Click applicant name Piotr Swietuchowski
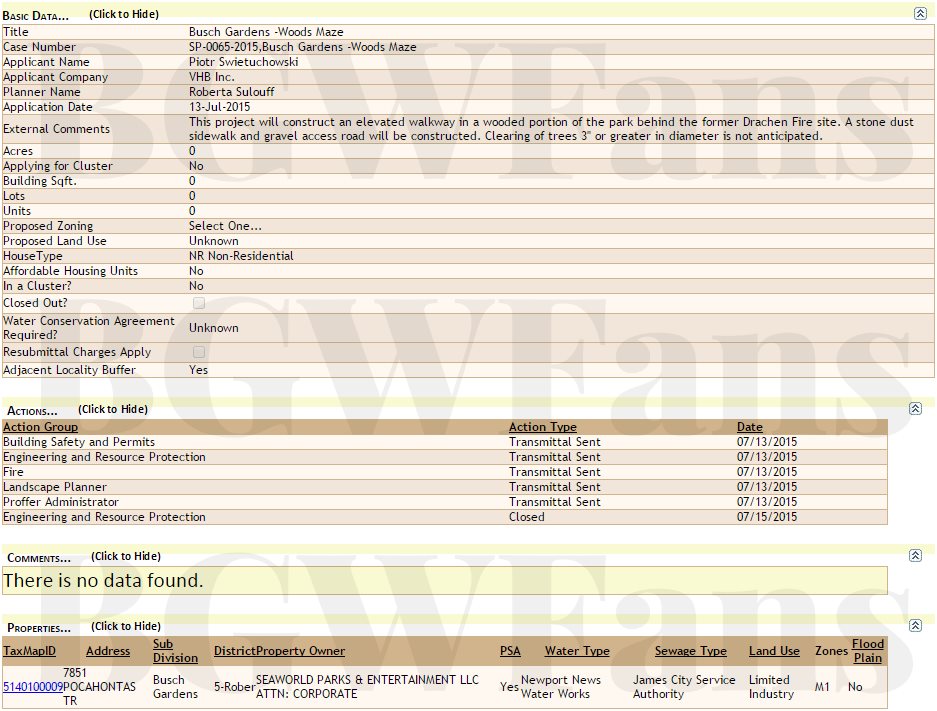937x711 pixels. (243, 62)
